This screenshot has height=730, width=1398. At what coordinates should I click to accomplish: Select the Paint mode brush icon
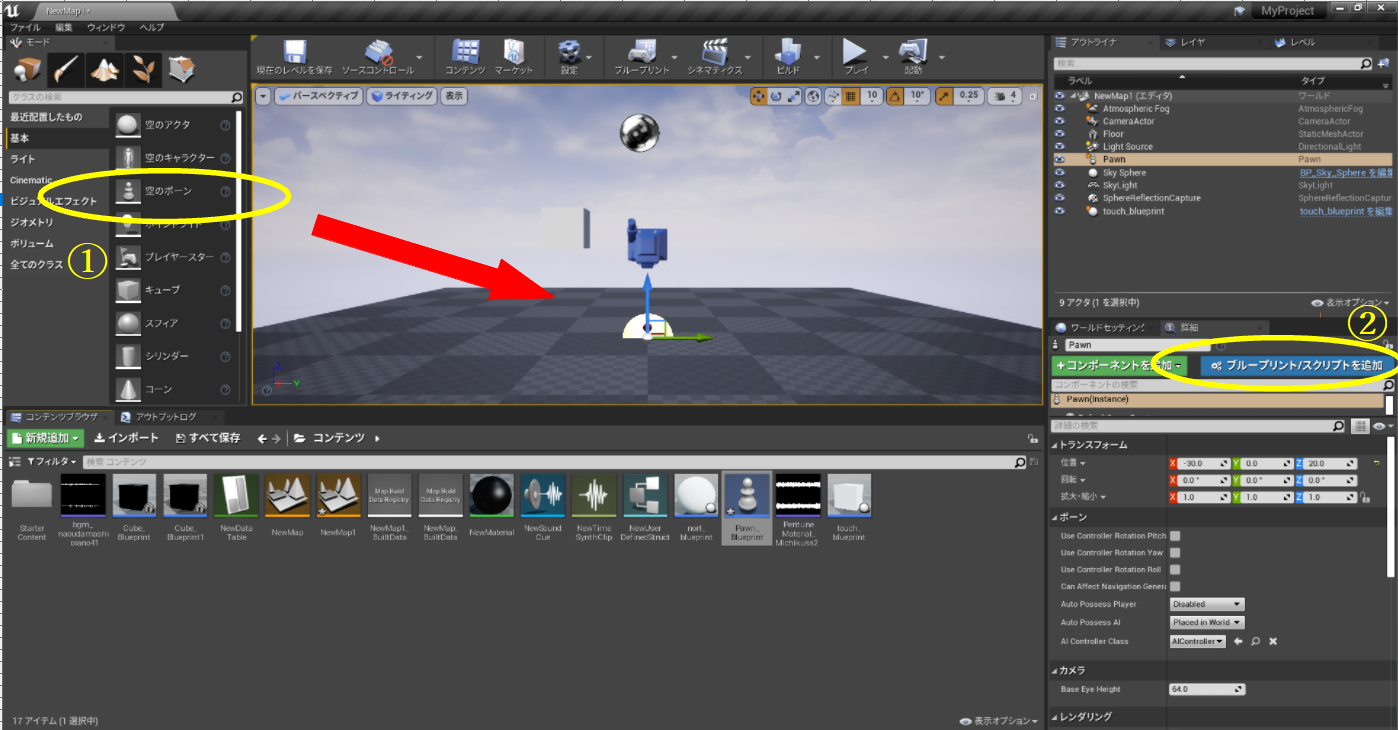pos(66,70)
